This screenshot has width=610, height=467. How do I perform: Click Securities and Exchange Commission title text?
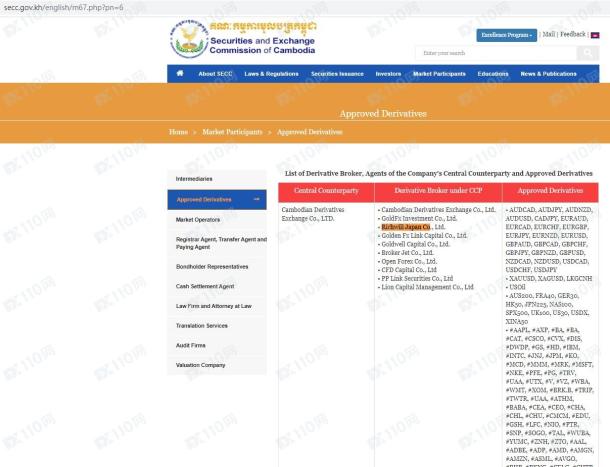click(x=262, y=46)
